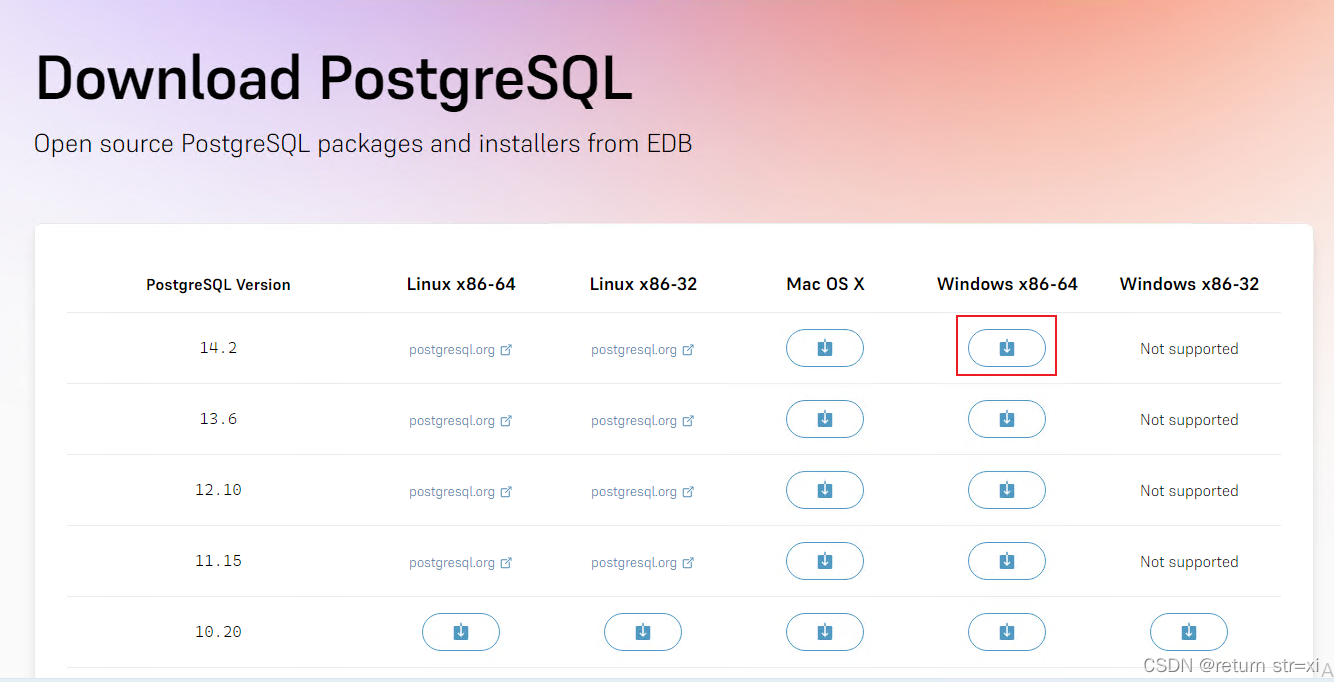Viewport: 1334px width, 682px height.
Task: Click Not supported text in 11.15 row
Action: (1189, 562)
